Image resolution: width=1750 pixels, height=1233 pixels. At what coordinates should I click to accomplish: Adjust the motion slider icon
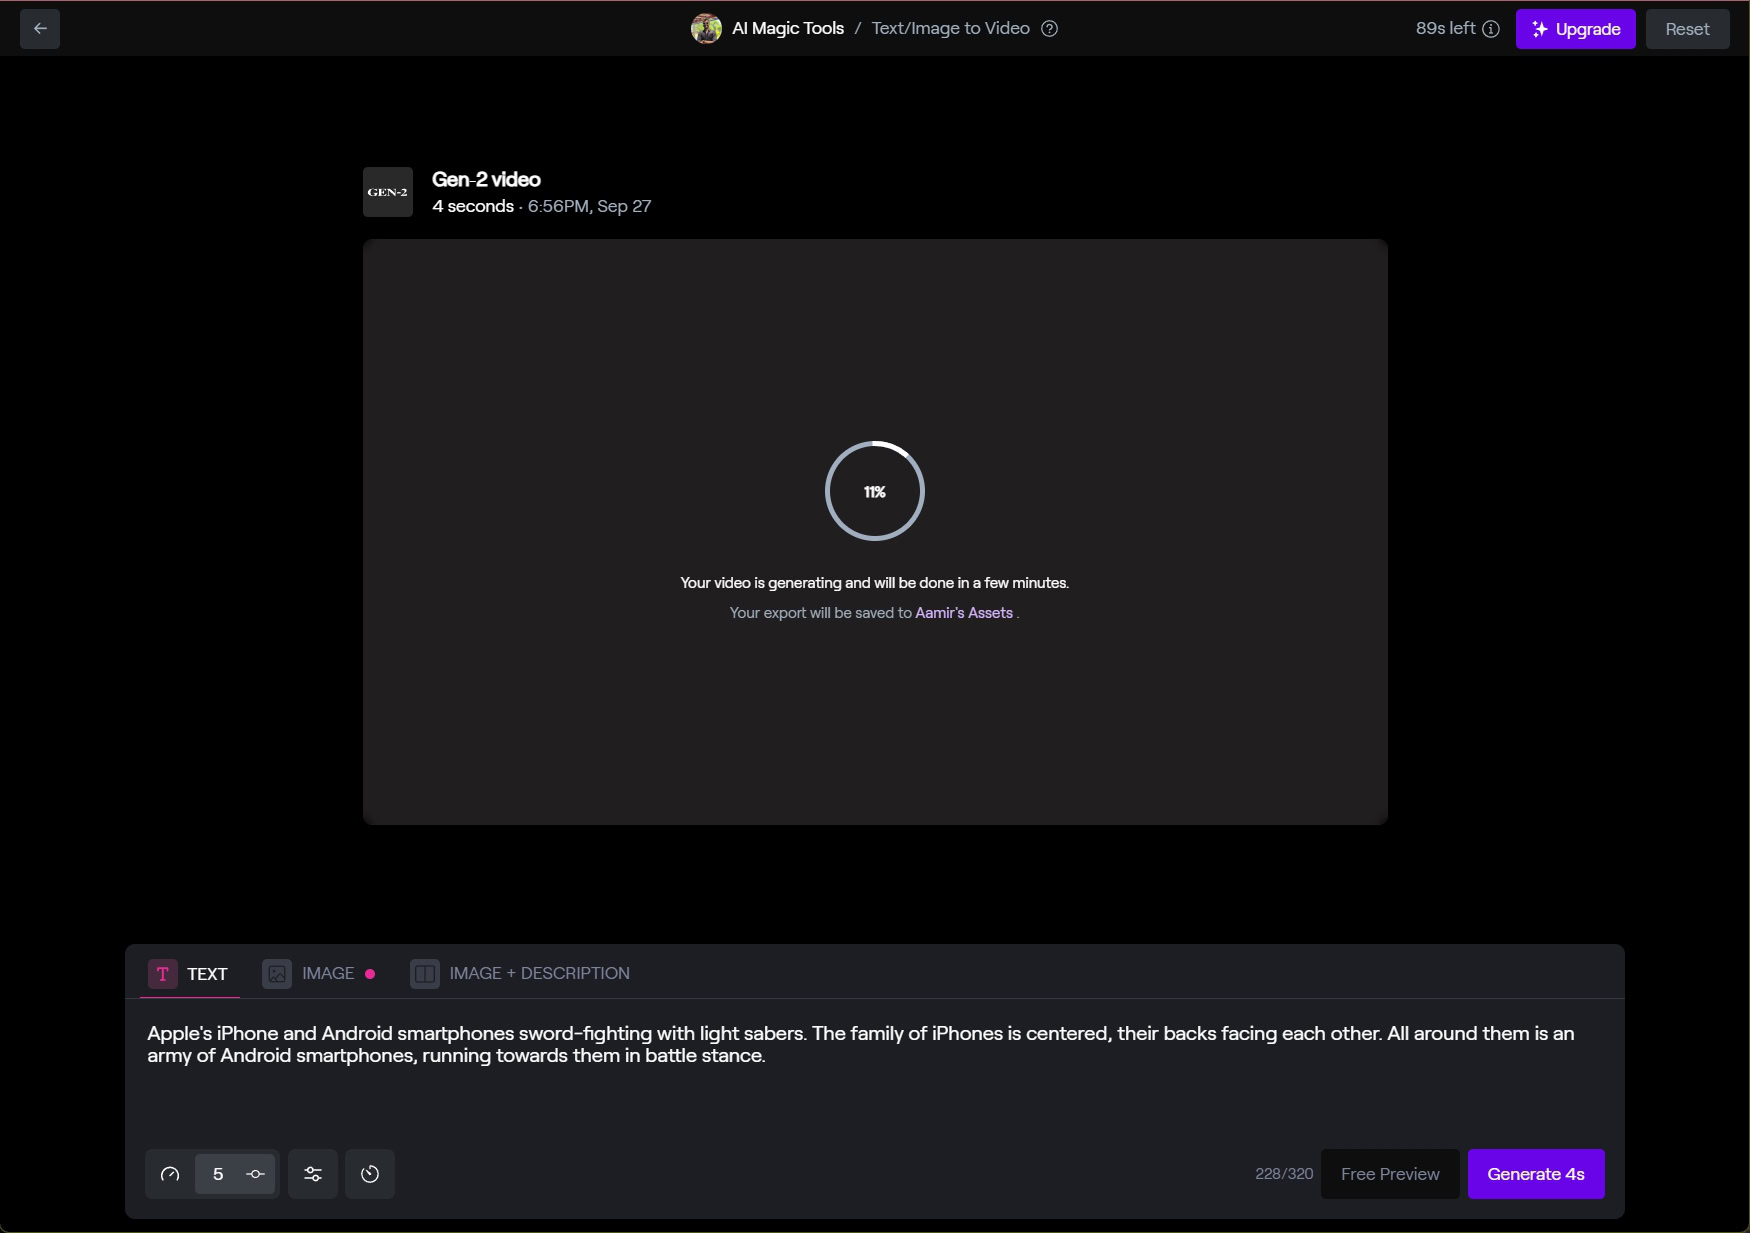coord(256,1174)
